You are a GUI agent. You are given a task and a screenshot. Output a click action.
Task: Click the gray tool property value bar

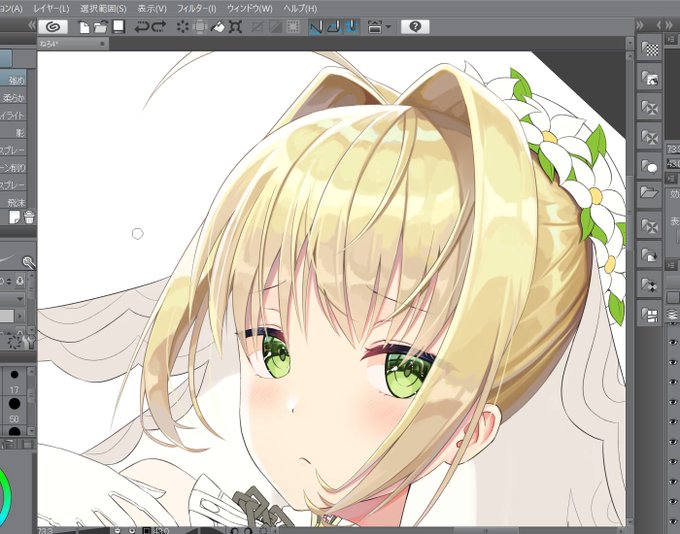pos(7,316)
